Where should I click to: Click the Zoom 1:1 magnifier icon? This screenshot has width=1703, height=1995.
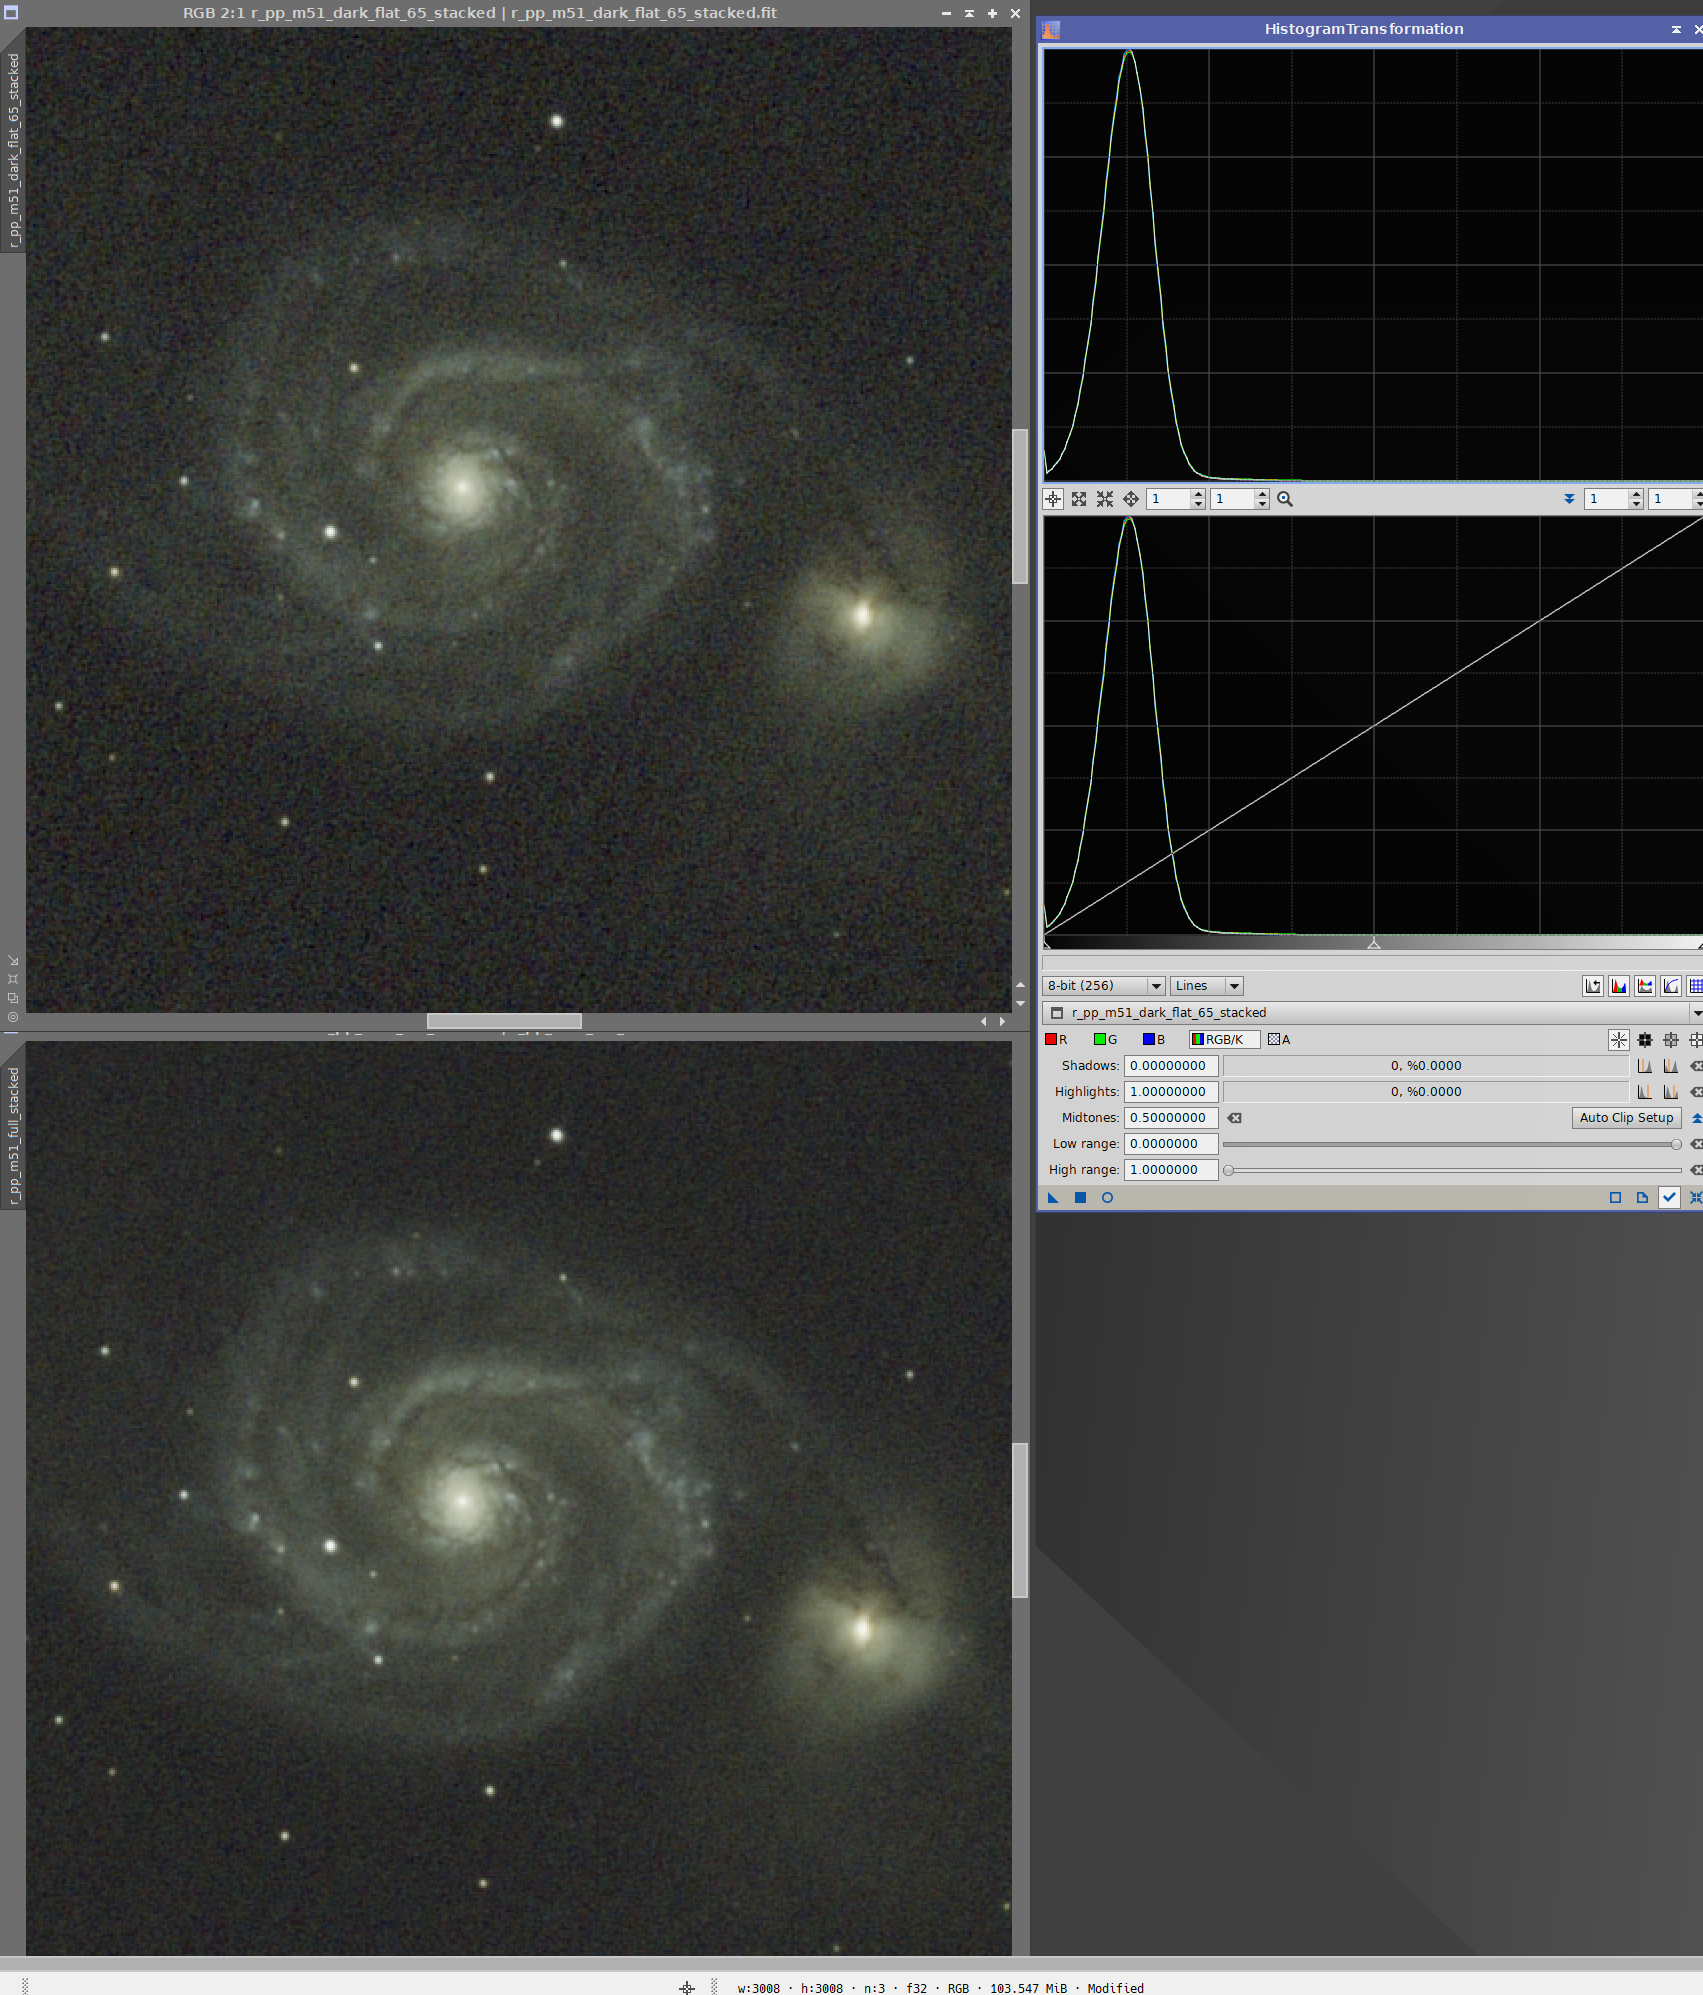1285,499
